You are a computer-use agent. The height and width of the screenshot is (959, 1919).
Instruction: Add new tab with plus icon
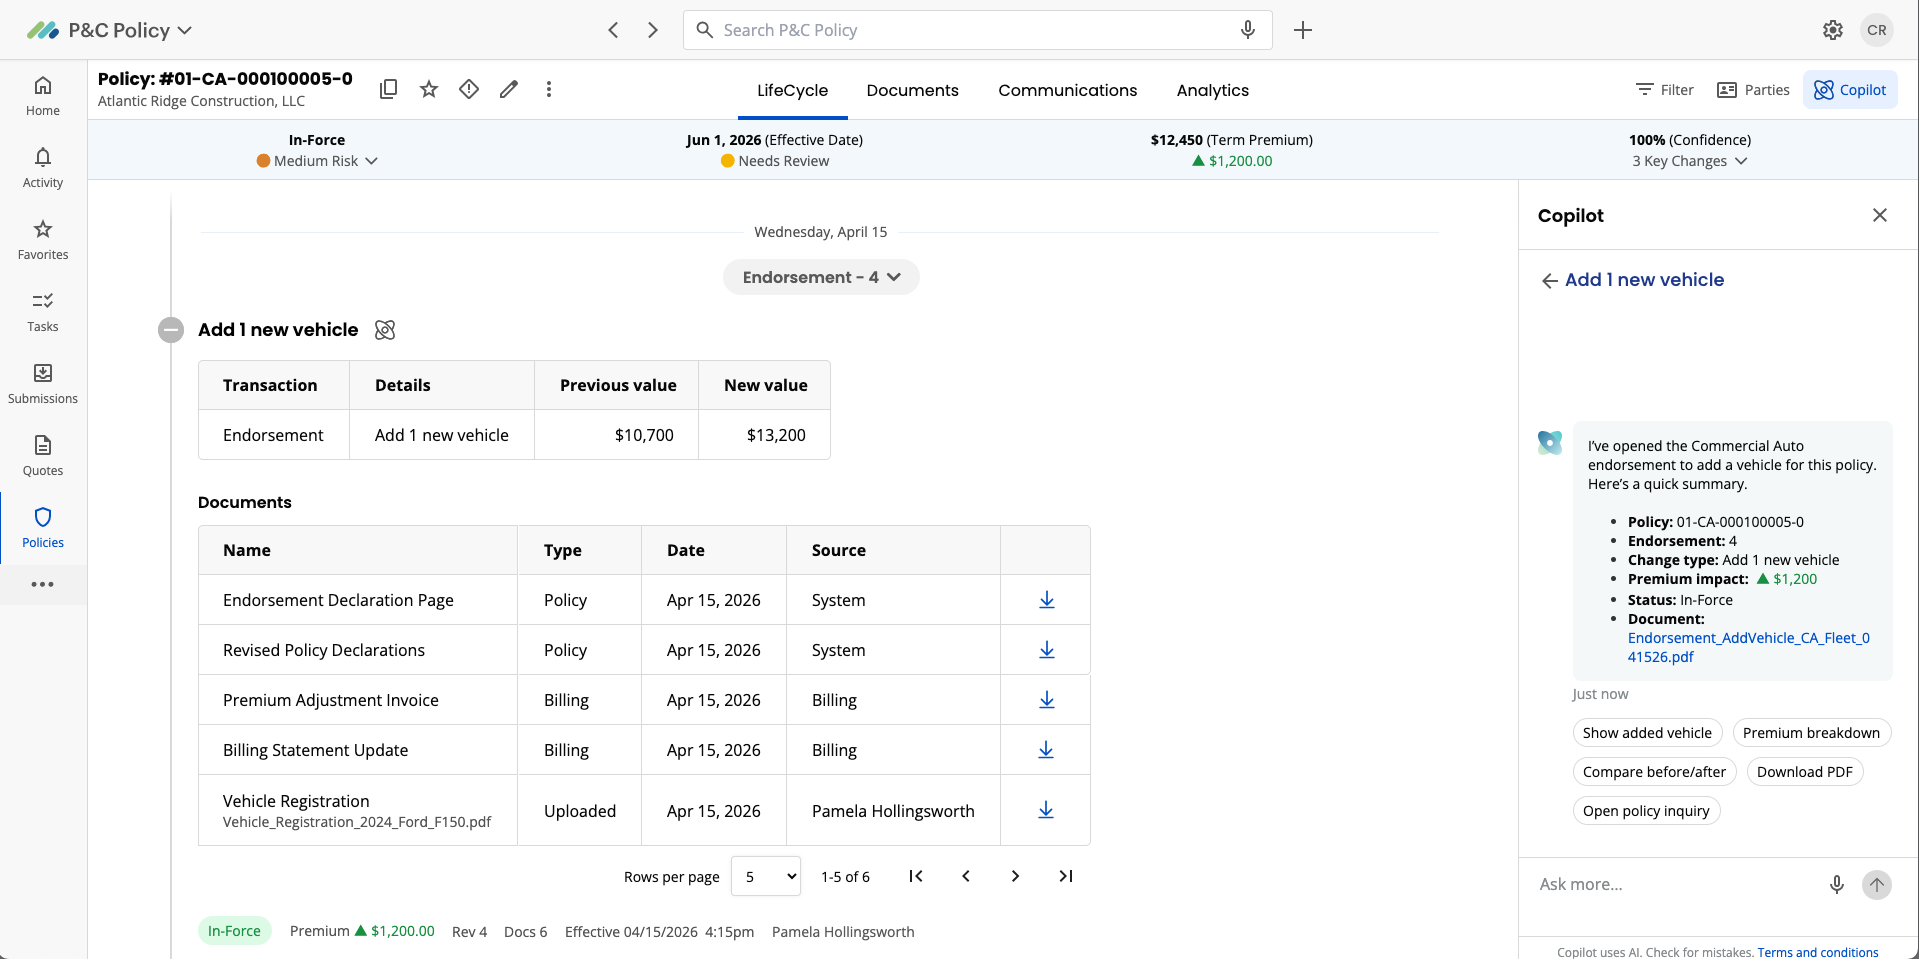click(1303, 30)
